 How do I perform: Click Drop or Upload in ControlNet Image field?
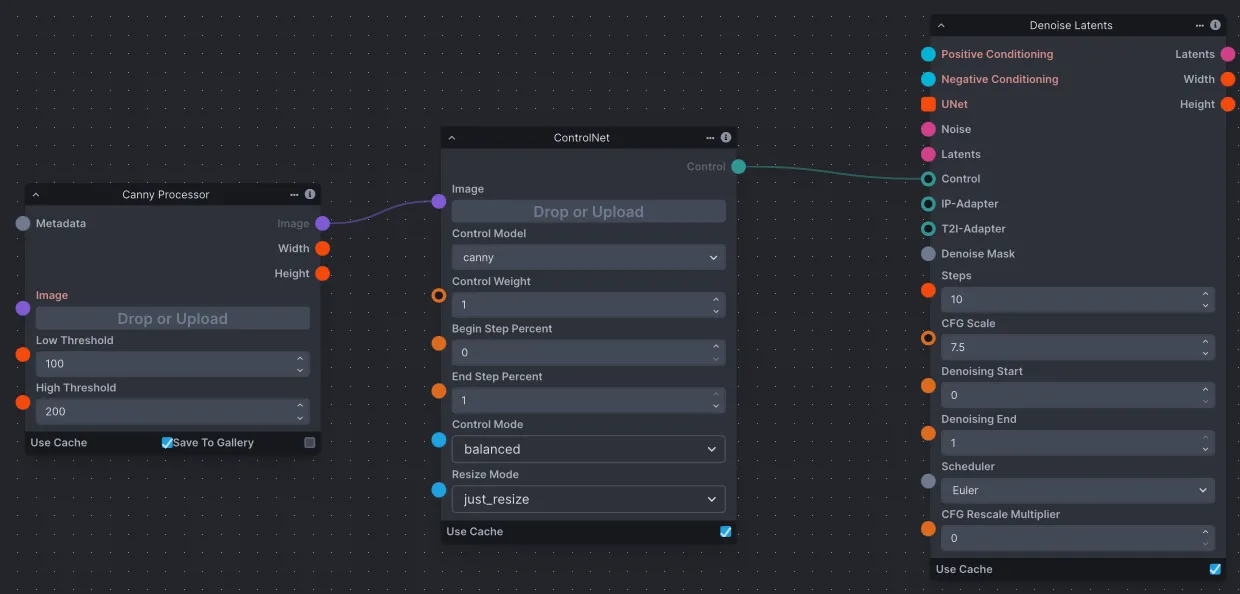(x=588, y=211)
